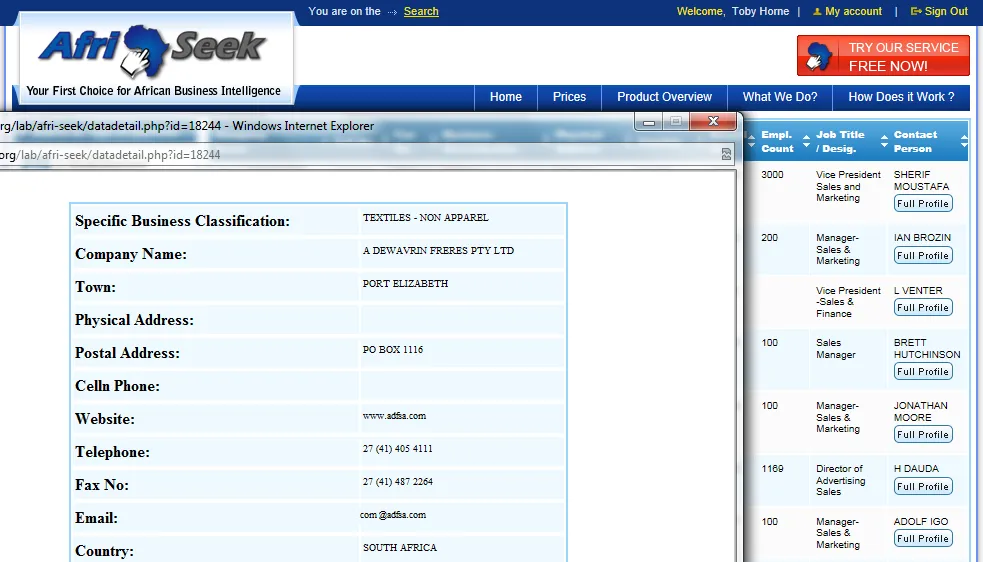The height and width of the screenshot is (562, 983).
Task: Open the Product Overview menu item
Action: tap(664, 97)
